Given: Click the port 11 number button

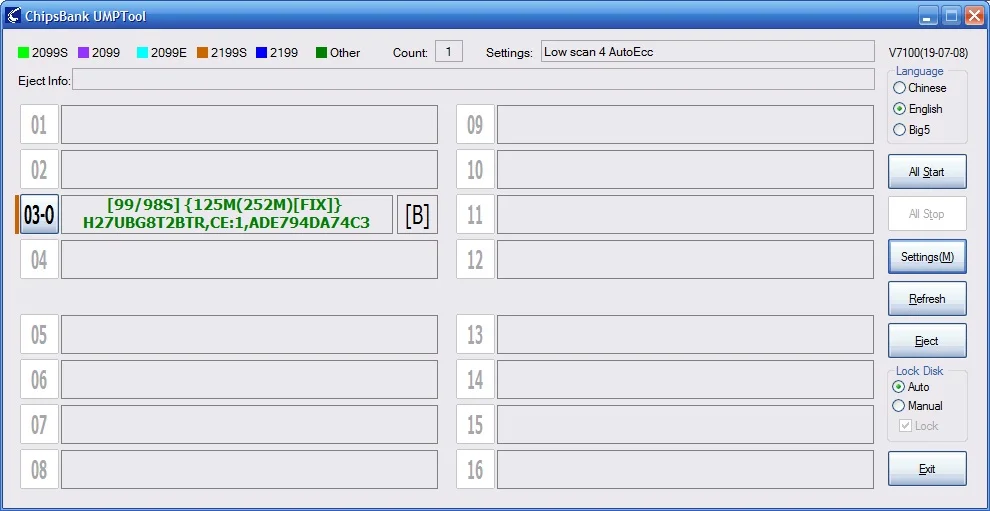Looking at the screenshot, I should (x=475, y=214).
